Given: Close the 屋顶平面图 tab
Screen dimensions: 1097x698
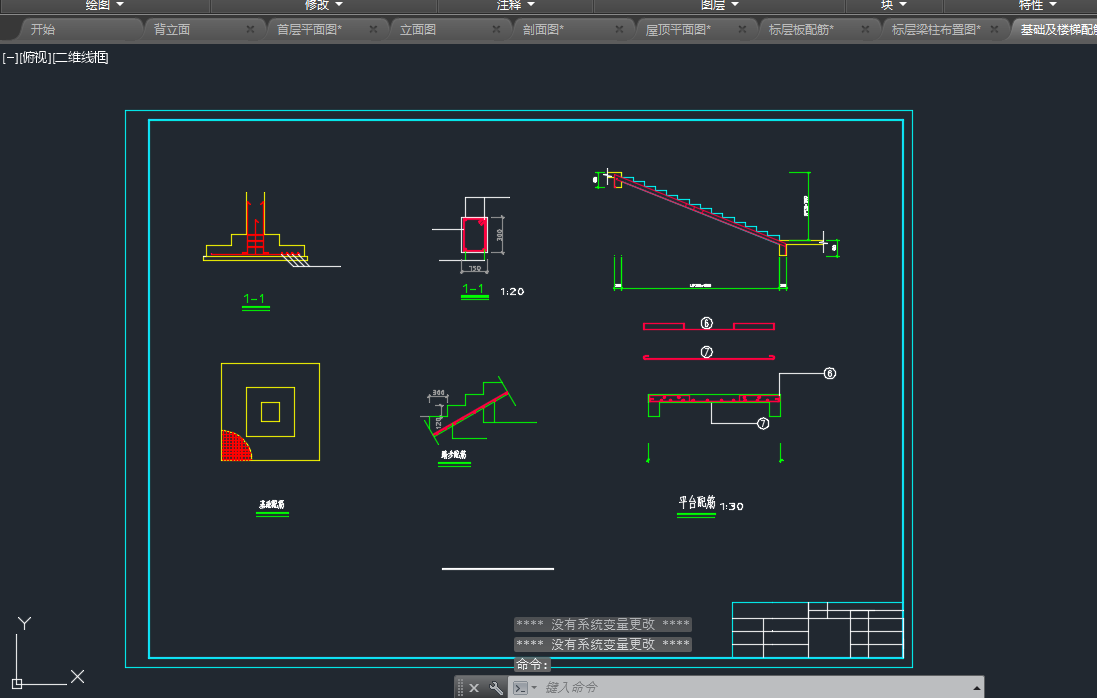Looking at the screenshot, I should click(x=742, y=29).
